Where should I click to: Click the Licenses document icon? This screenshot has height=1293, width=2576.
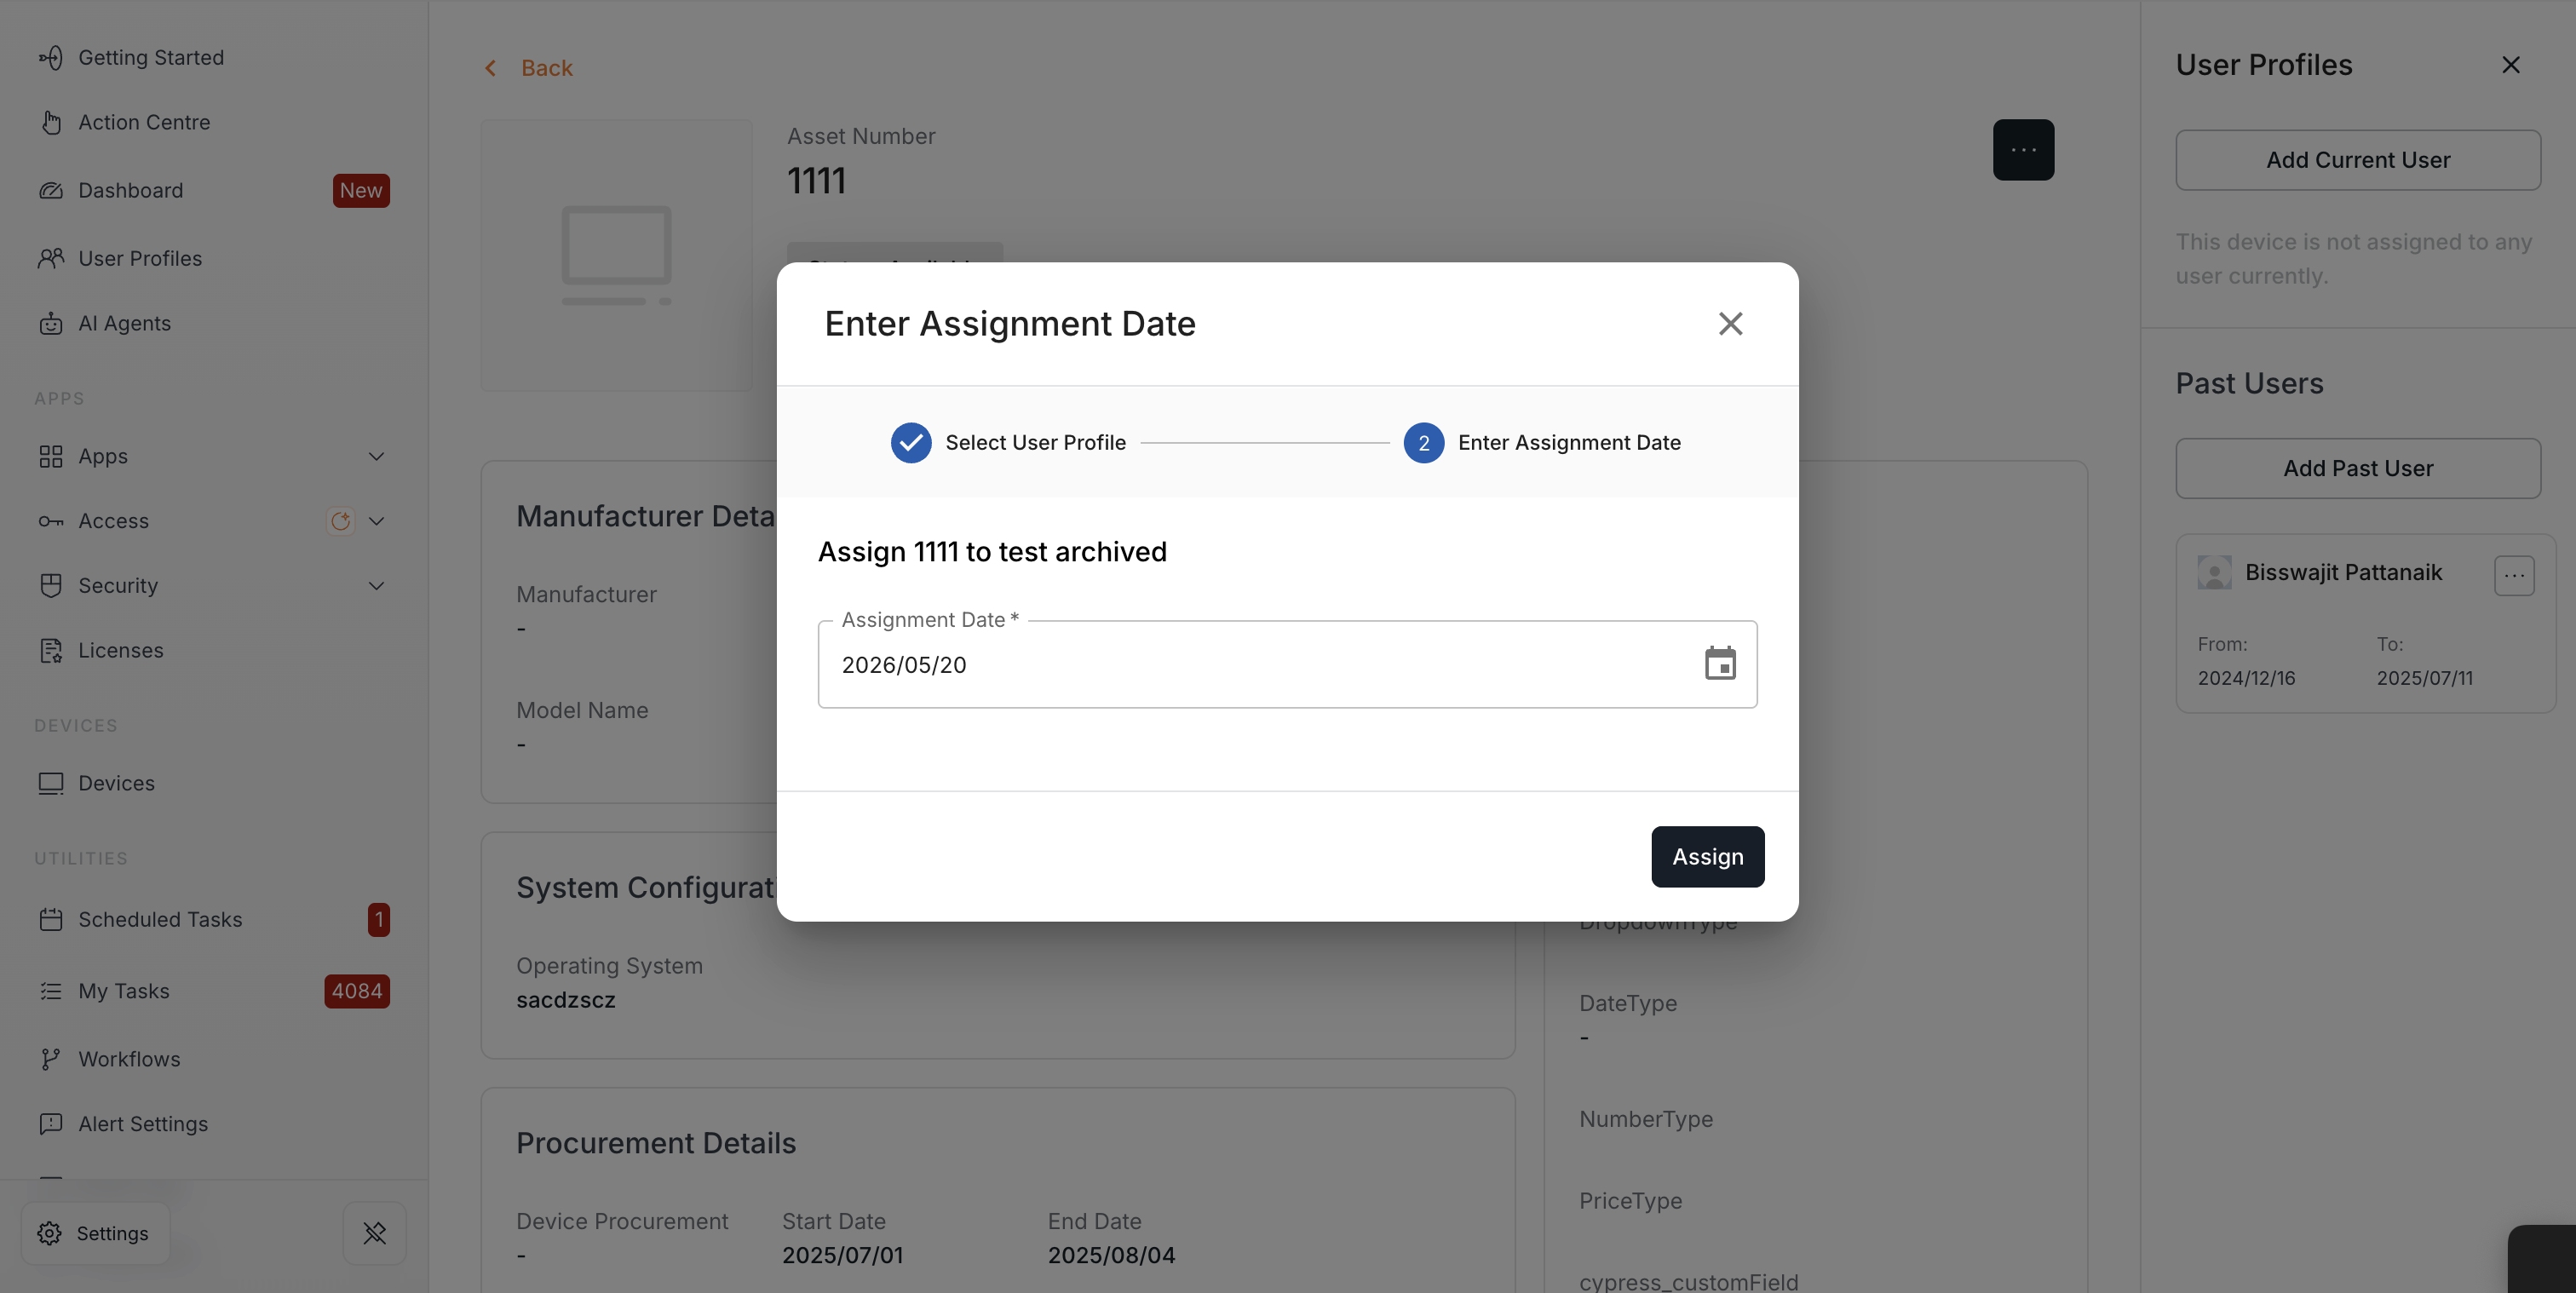pos(51,650)
